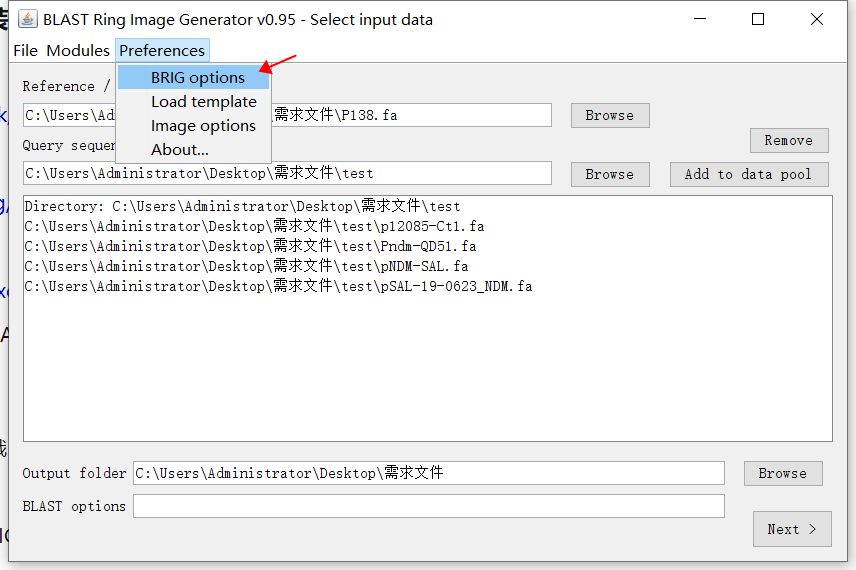Viewport: 856px width, 570px height.
Task: Click the empty BLAST options field
Action: tap(429, 506)
